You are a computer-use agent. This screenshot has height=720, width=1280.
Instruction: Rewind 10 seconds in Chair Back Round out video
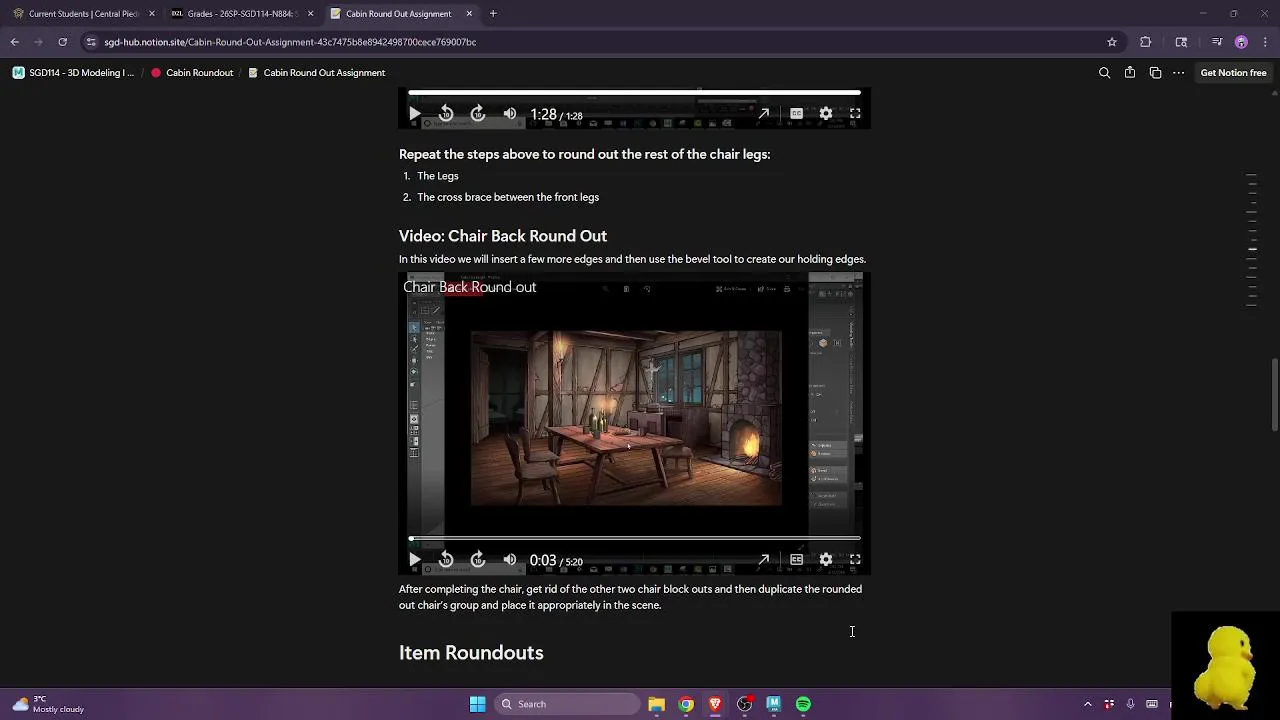(x=446, y=560)
